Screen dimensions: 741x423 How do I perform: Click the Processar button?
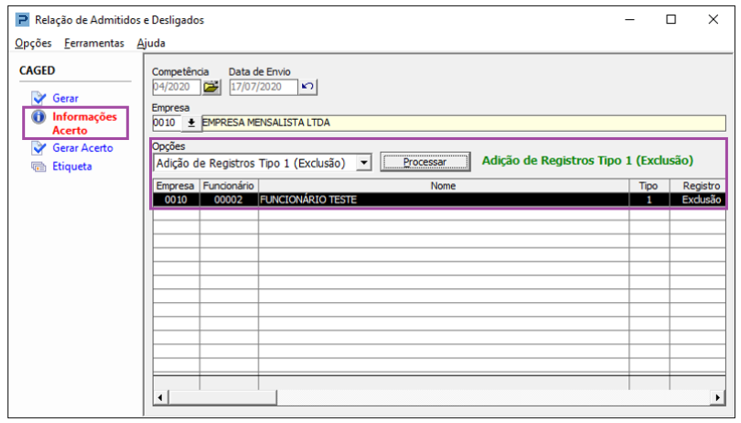[x=425, y=162]
